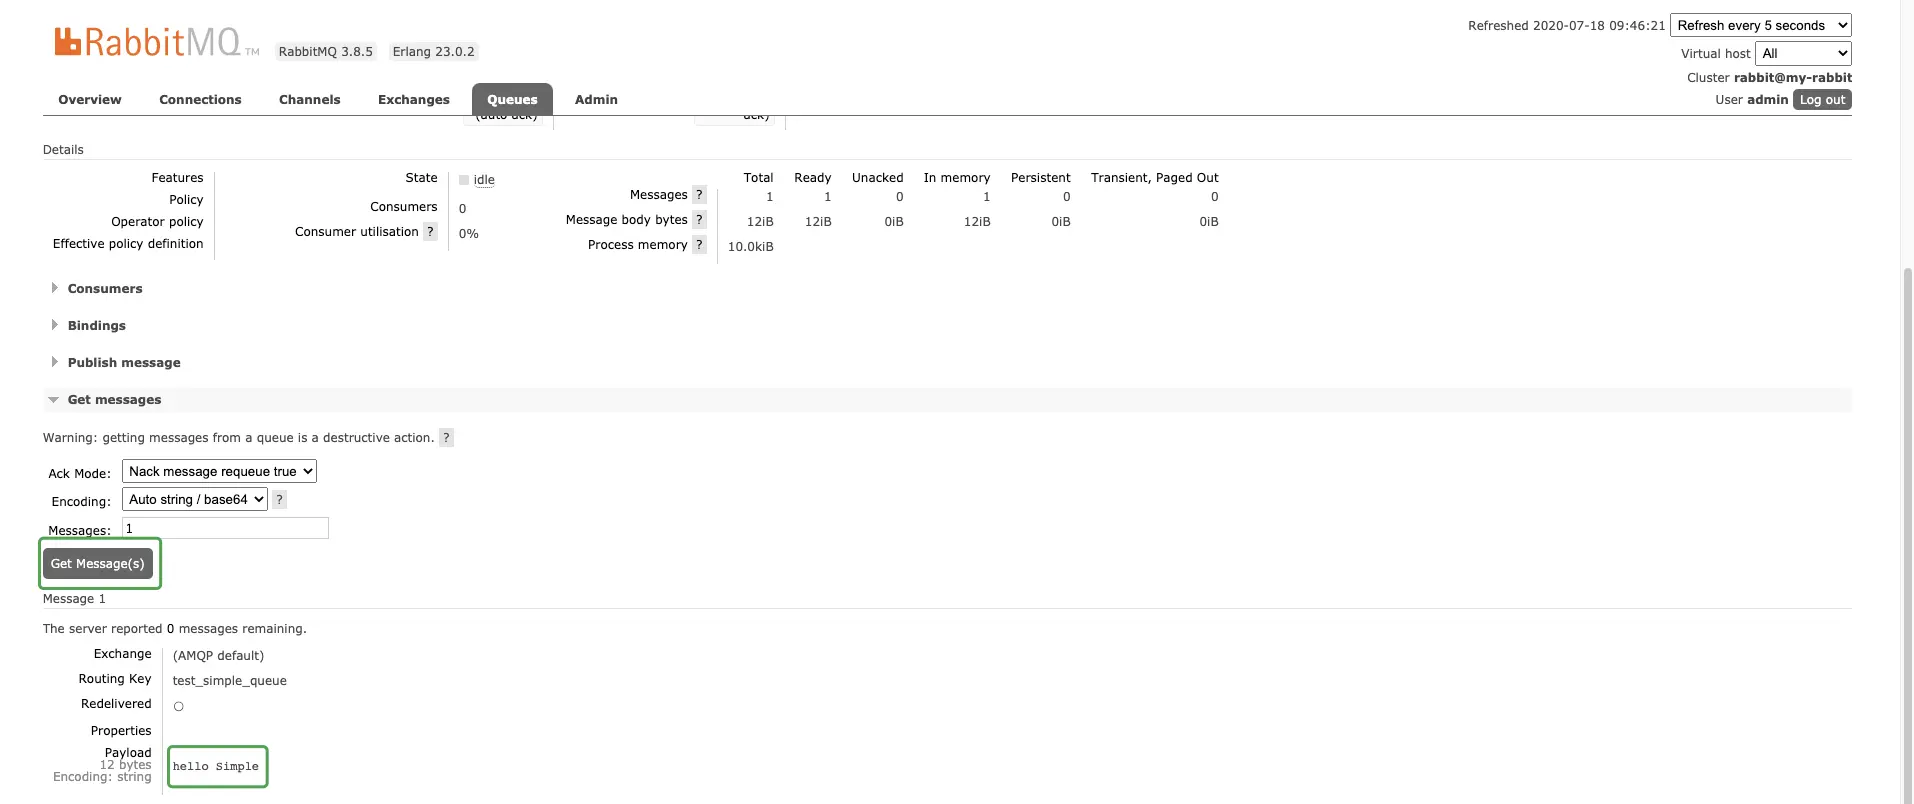Screen dimensions: 1914x804
Task: Click the RabbitMQ logo
Action: click(156, 42)
